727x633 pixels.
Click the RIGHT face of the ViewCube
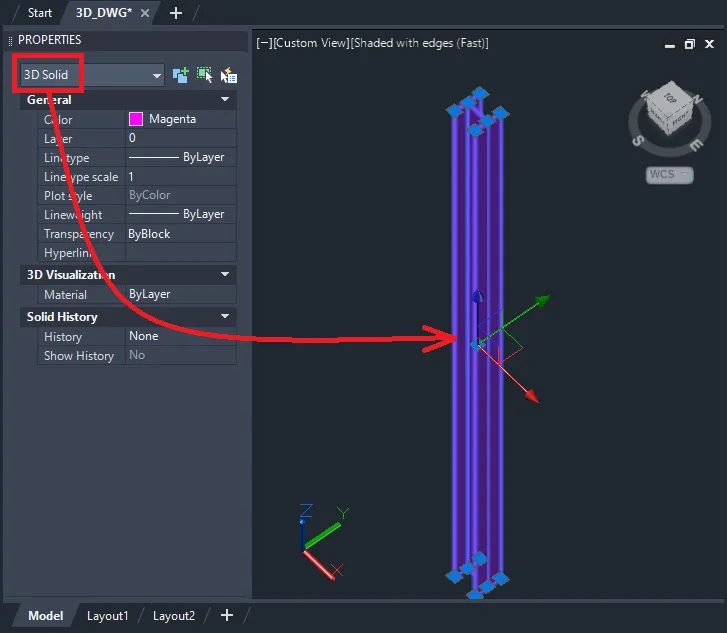coord(681,118)
